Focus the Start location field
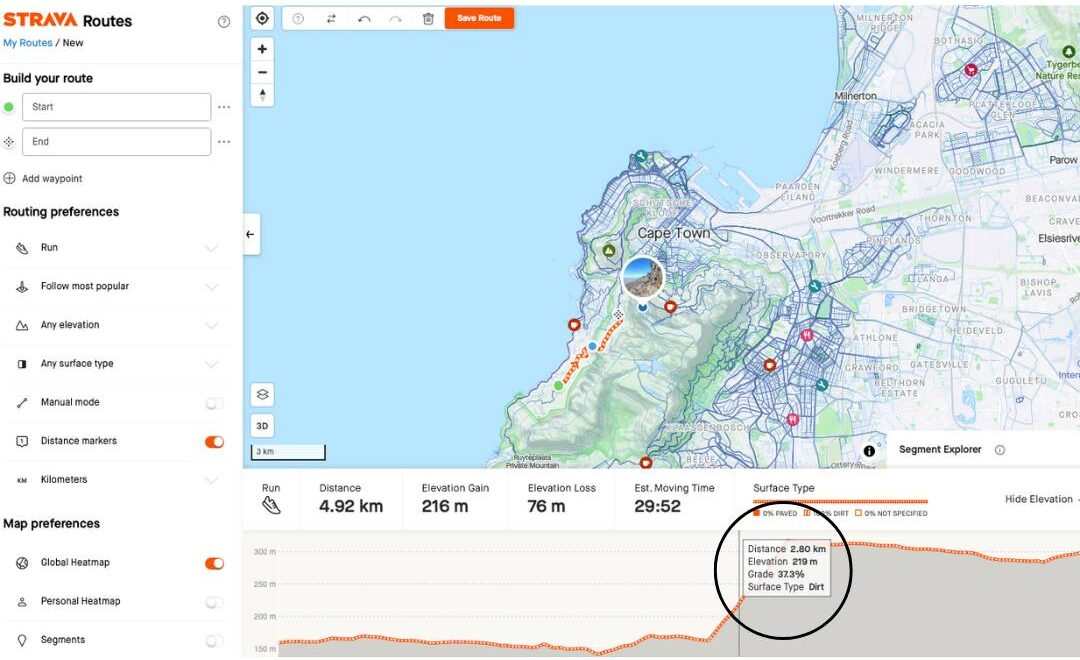The image size is (1080, 660). [116, 107]
